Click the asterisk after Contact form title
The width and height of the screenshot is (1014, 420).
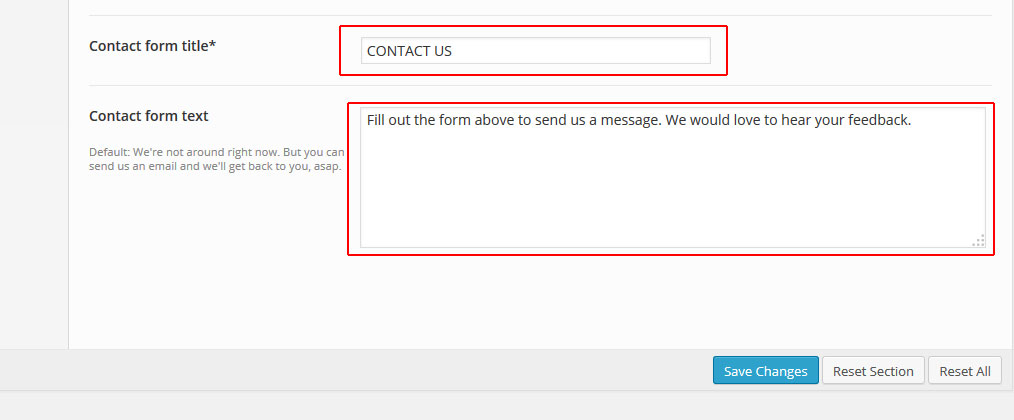212,45
